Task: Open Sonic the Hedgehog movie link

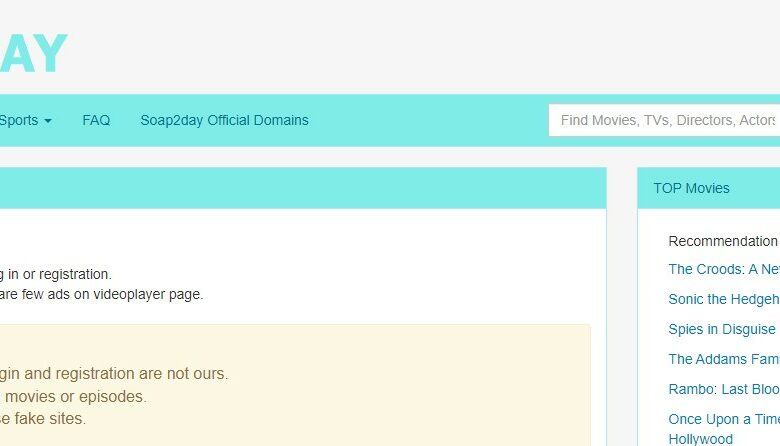Action: (x=724, y=299)
